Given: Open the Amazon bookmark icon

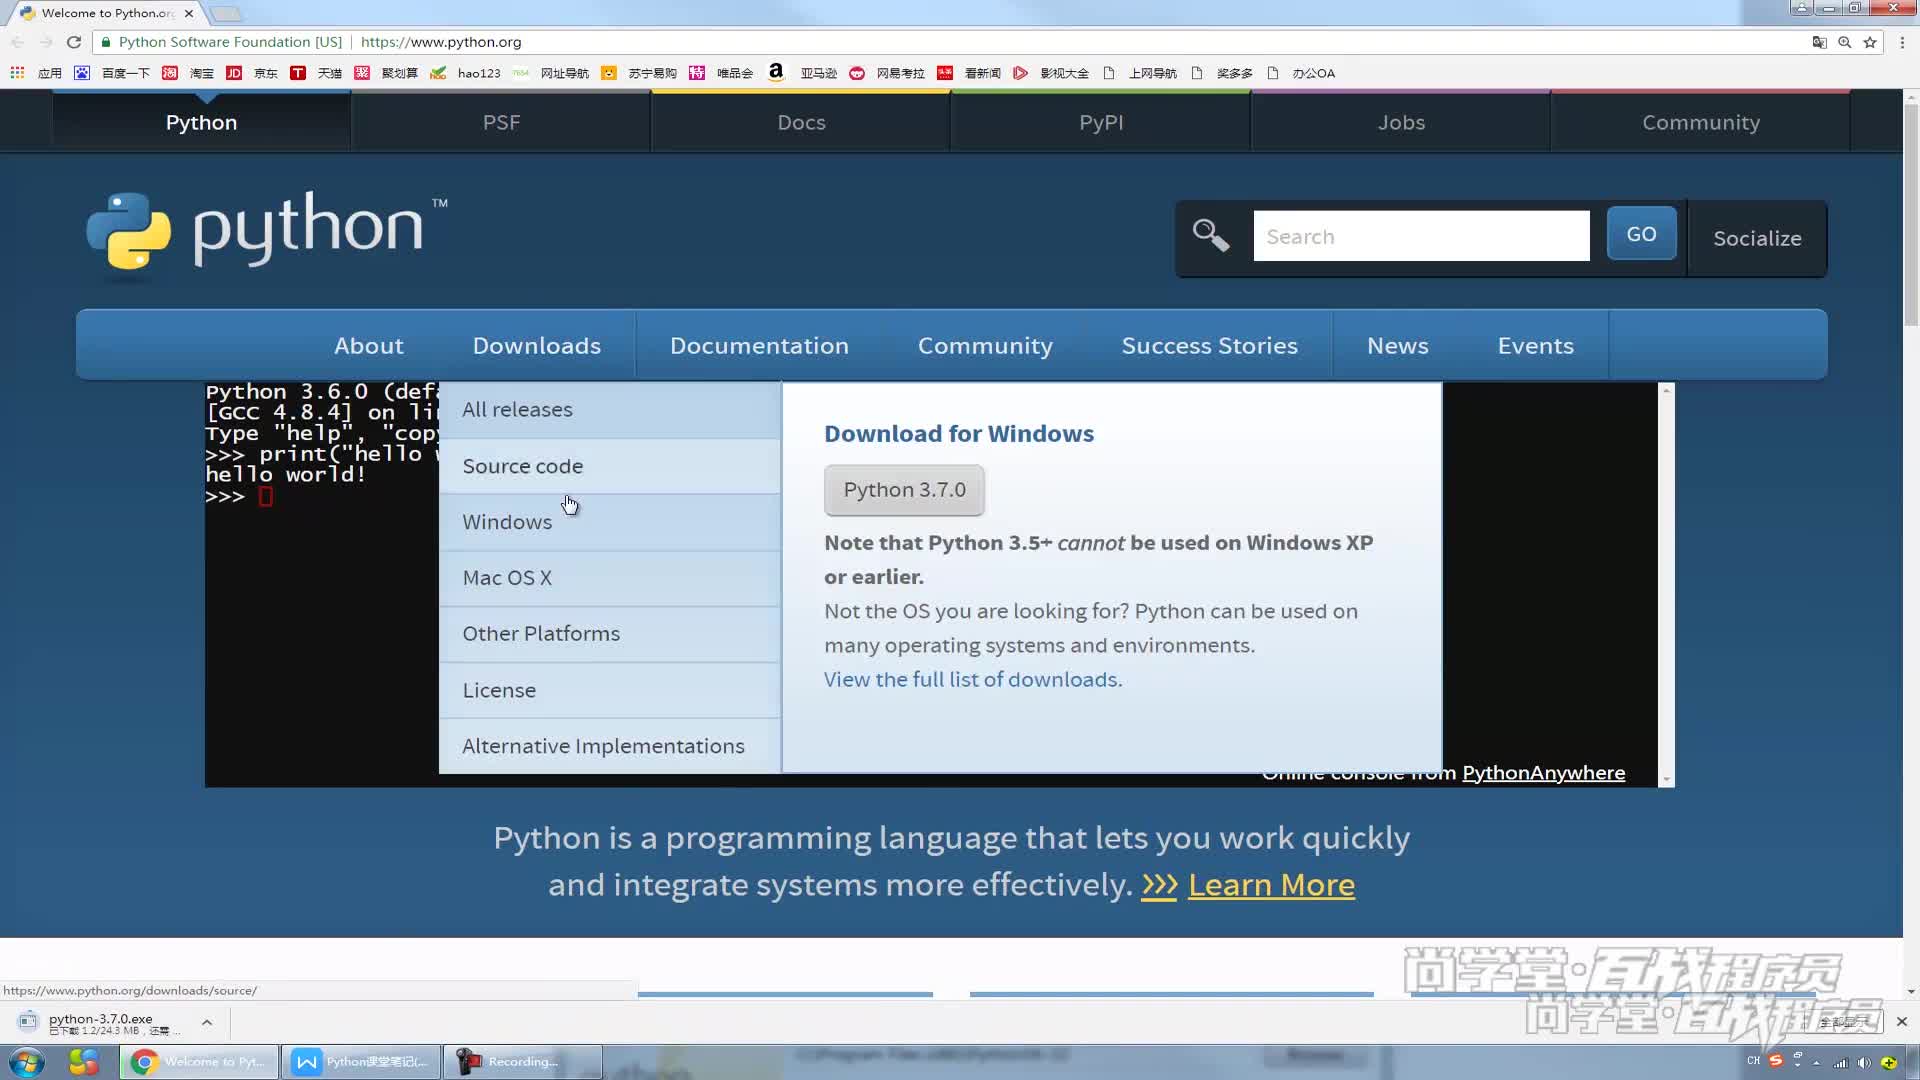Looking at the screenshot, I should [x=775, y=72].
